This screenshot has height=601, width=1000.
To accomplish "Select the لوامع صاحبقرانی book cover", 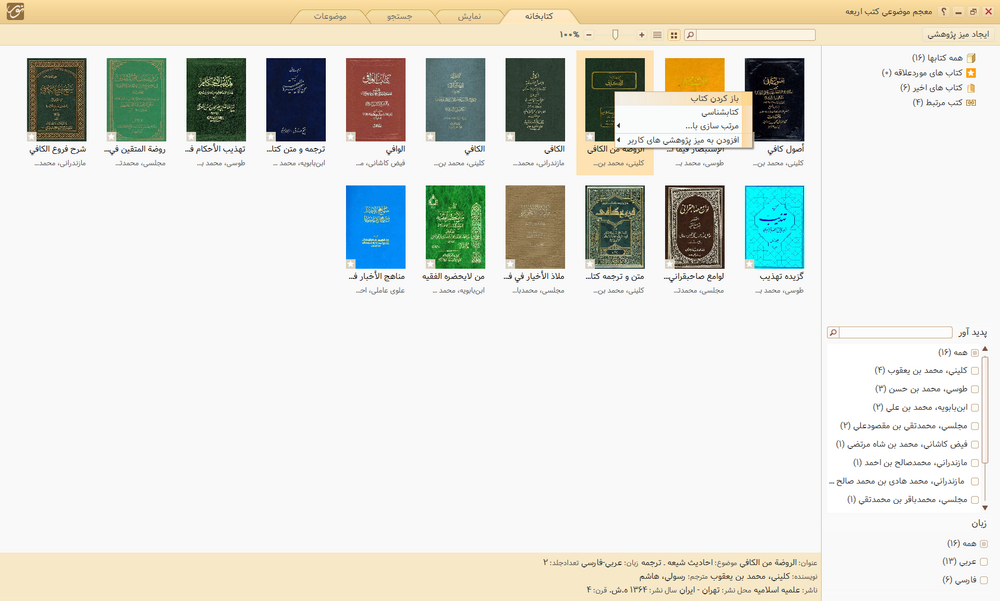I will coord(695,227).
